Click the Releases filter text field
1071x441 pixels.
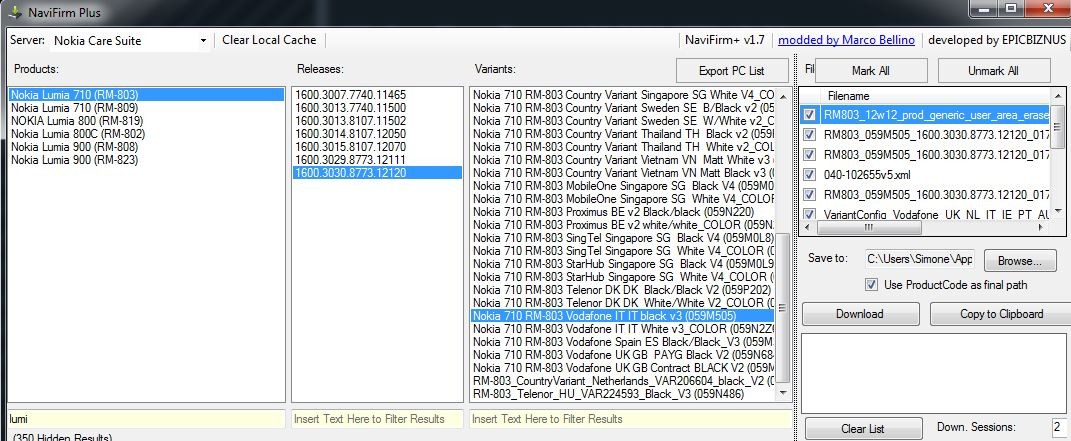(378, 419)
